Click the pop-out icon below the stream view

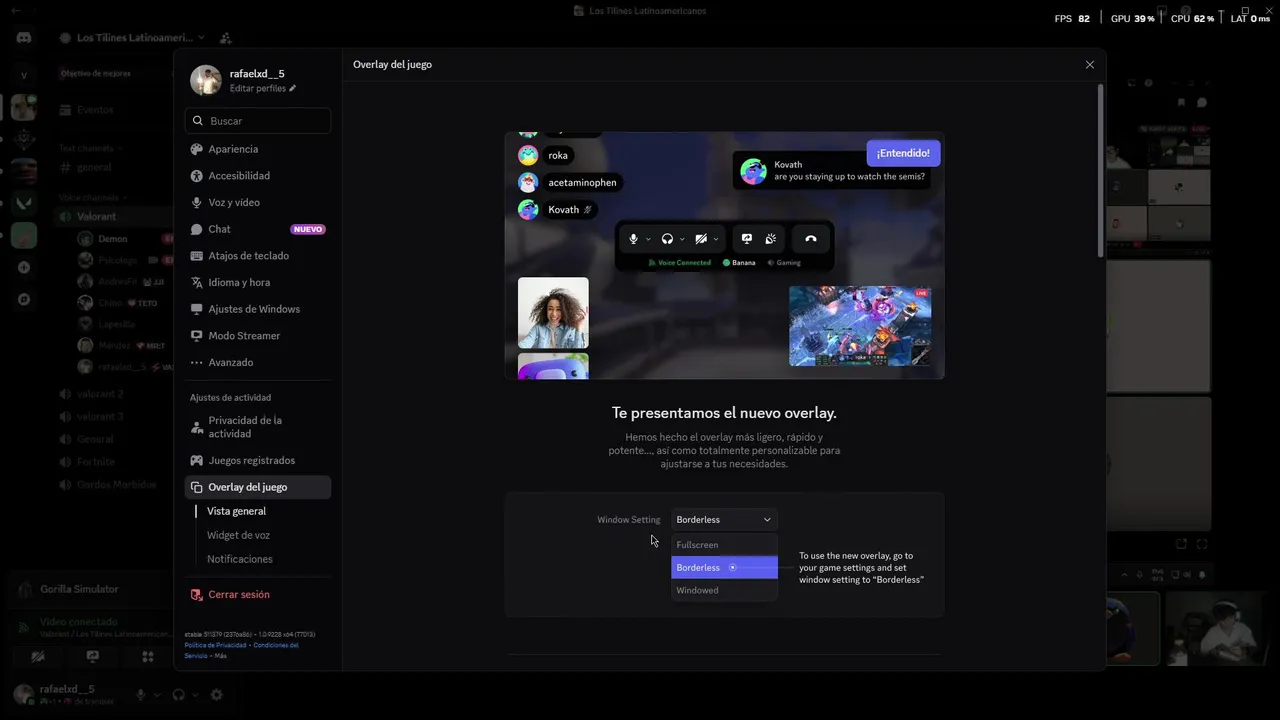click(1181, 544)
